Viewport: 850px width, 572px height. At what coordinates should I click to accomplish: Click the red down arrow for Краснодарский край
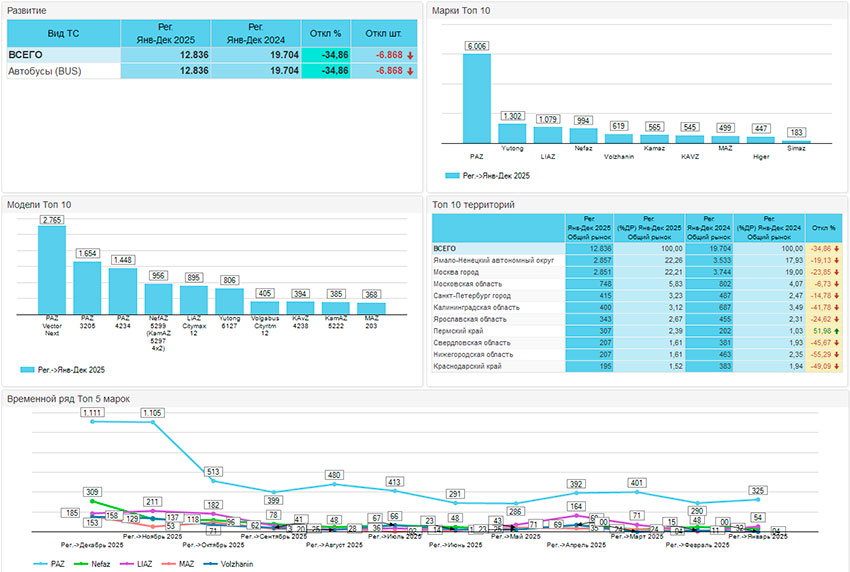(x=838, y=366)
